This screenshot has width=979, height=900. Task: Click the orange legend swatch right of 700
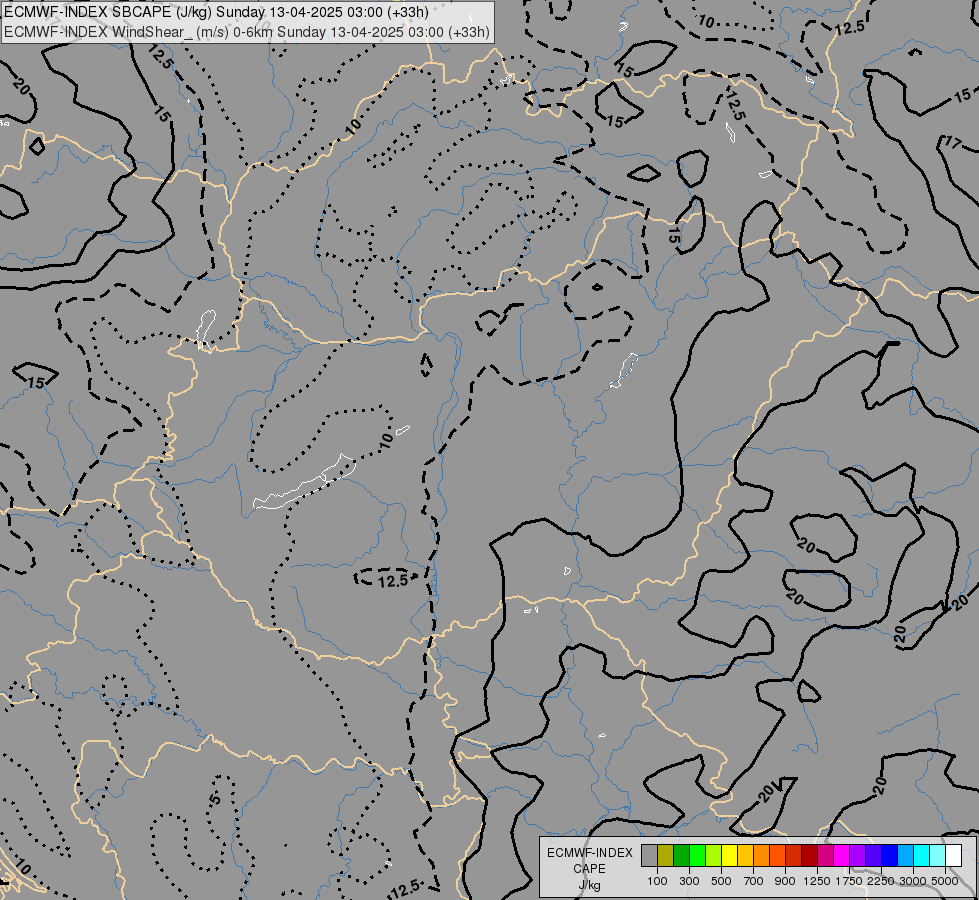pos(762,856)
